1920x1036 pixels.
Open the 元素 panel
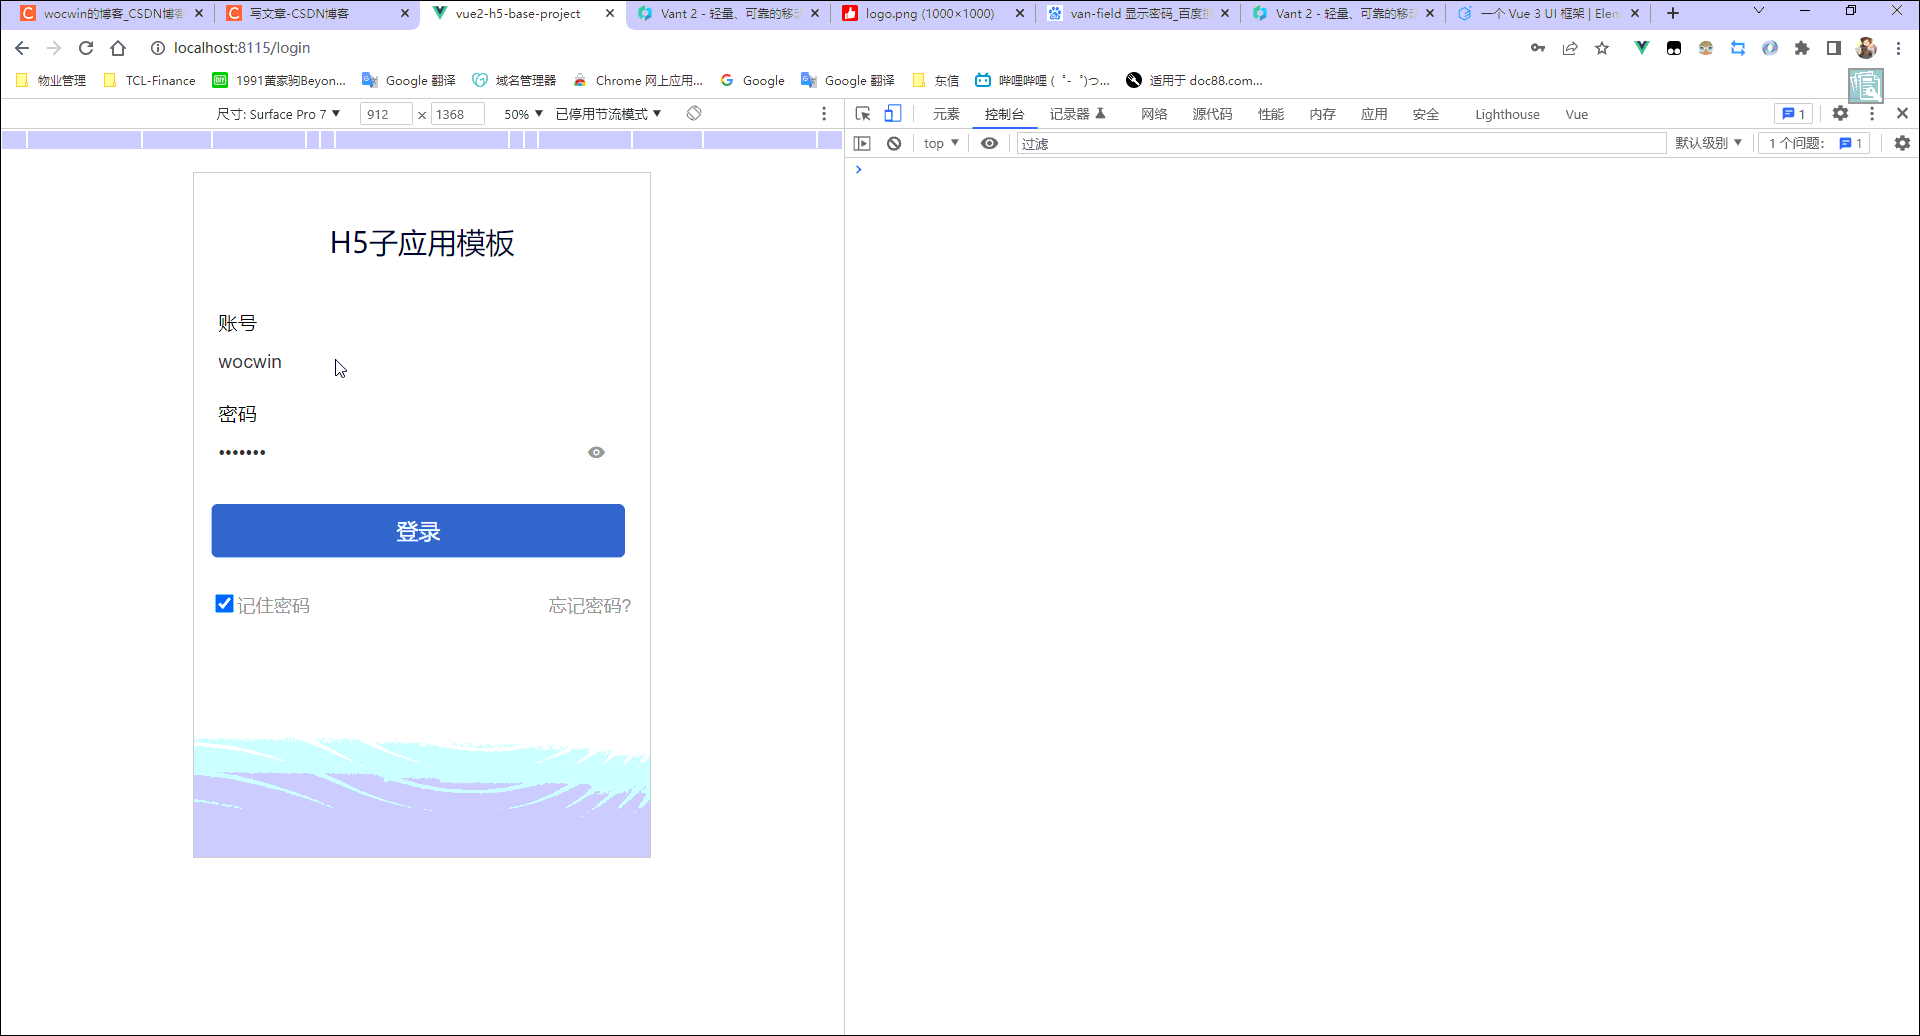tap(945, 113)
